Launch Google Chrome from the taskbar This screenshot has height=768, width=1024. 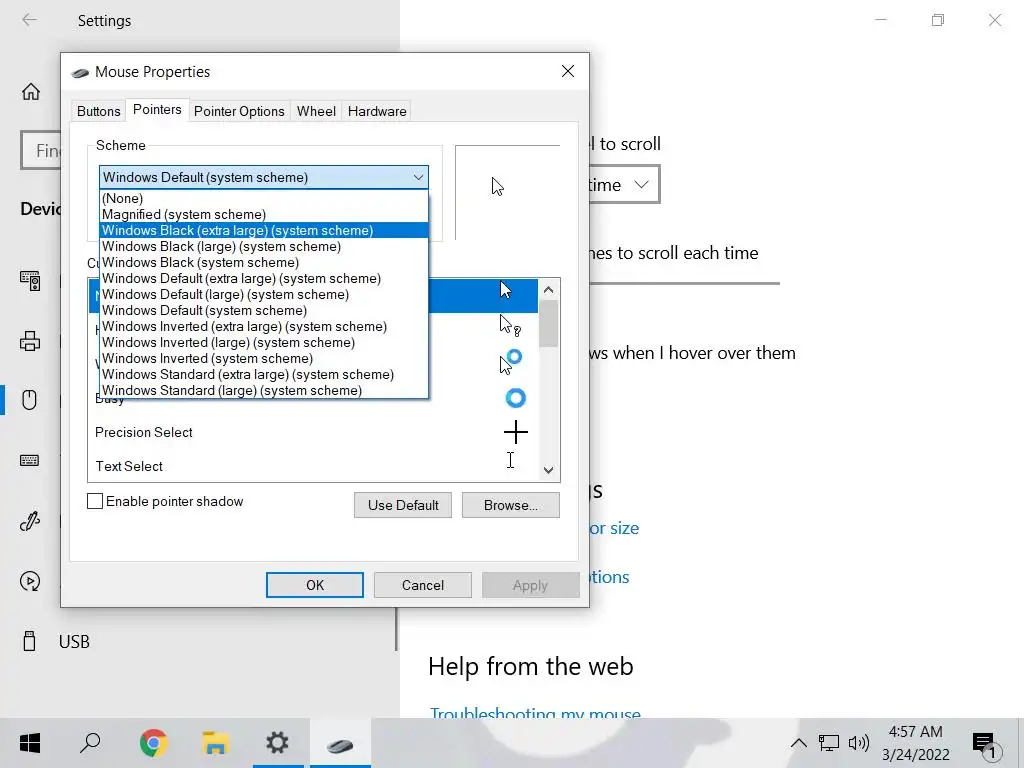(153, 743)
